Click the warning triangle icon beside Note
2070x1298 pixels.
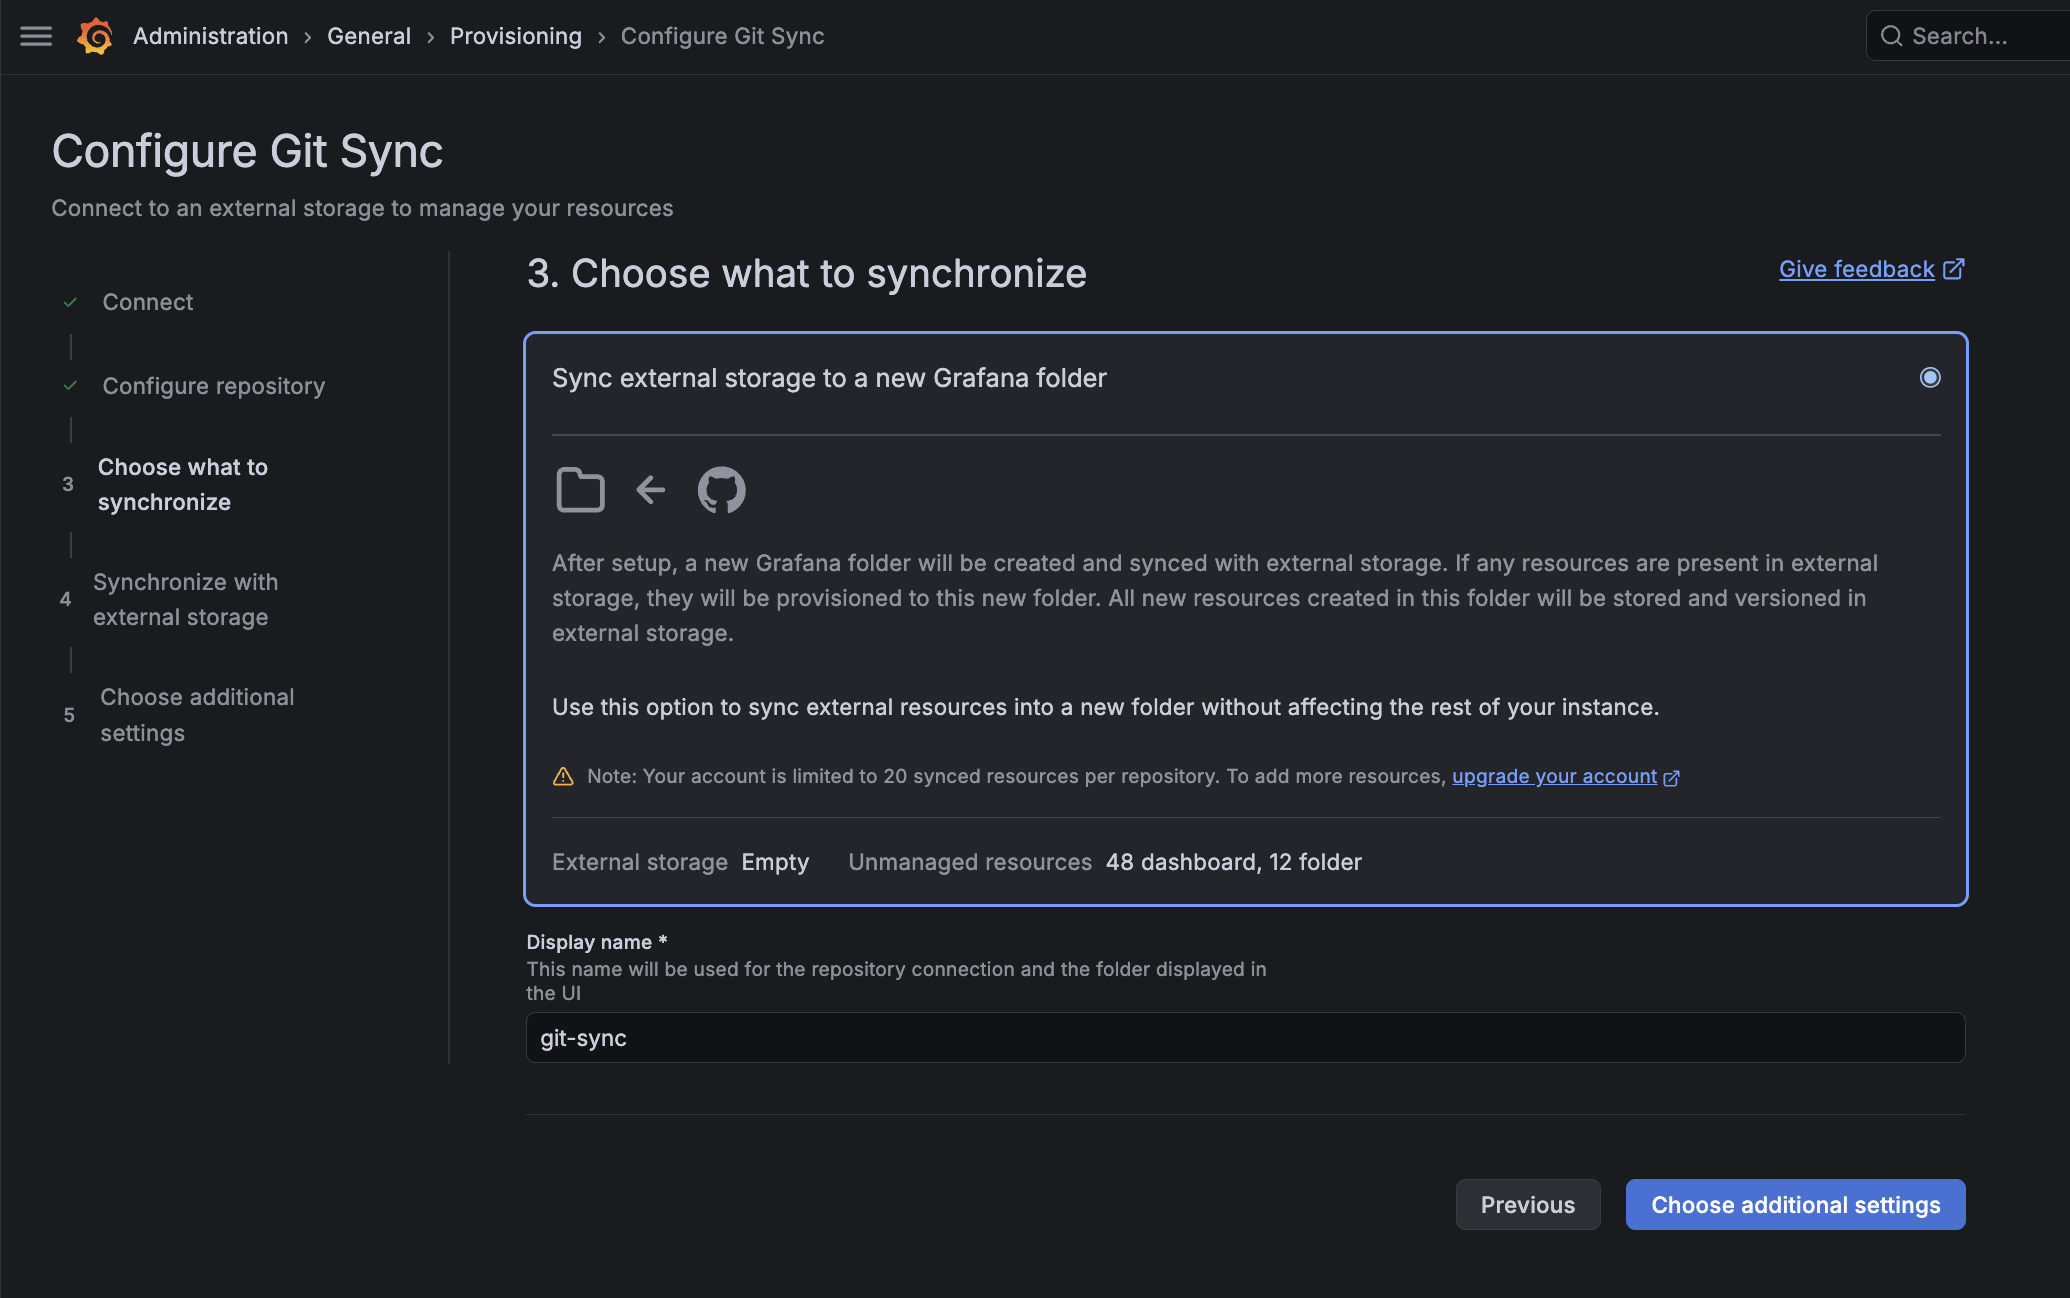pos(563,777)
